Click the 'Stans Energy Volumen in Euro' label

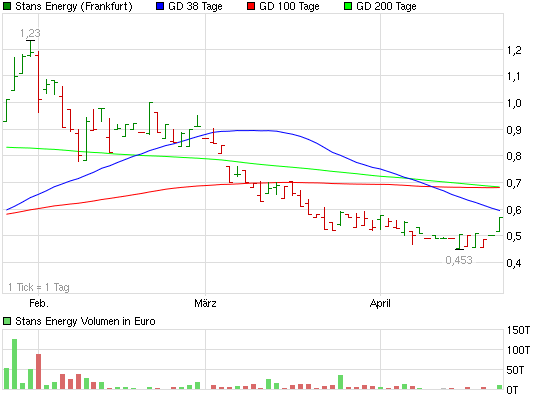(85, 321)
